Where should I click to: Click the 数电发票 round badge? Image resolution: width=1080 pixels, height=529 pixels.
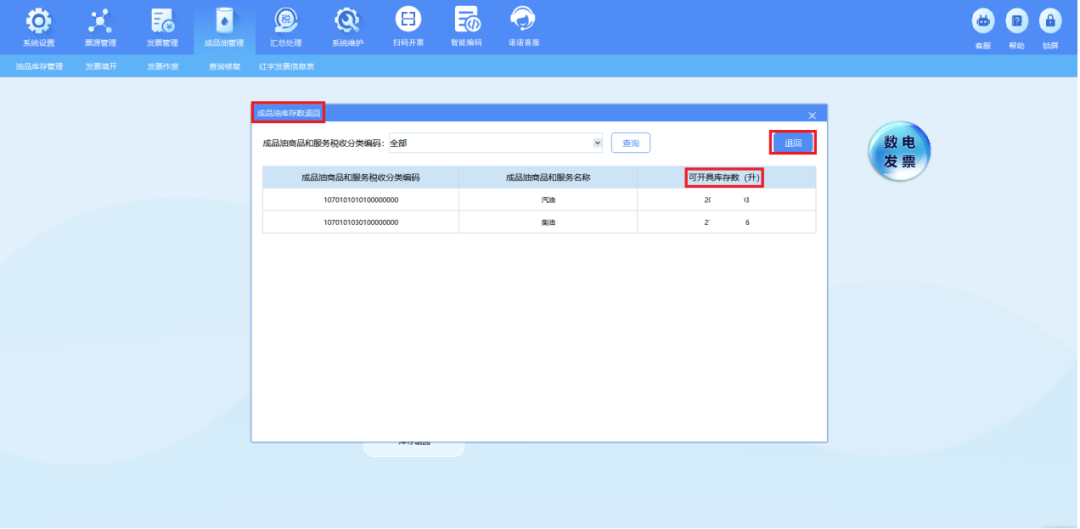point(900,152)
